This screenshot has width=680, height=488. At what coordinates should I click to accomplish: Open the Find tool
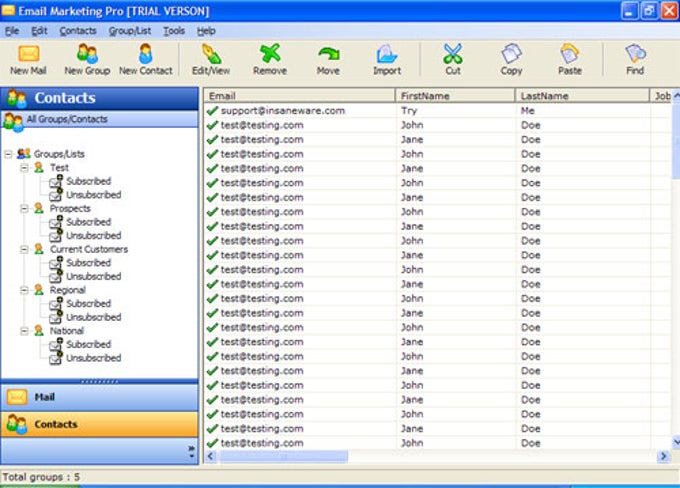pos(635,59)
